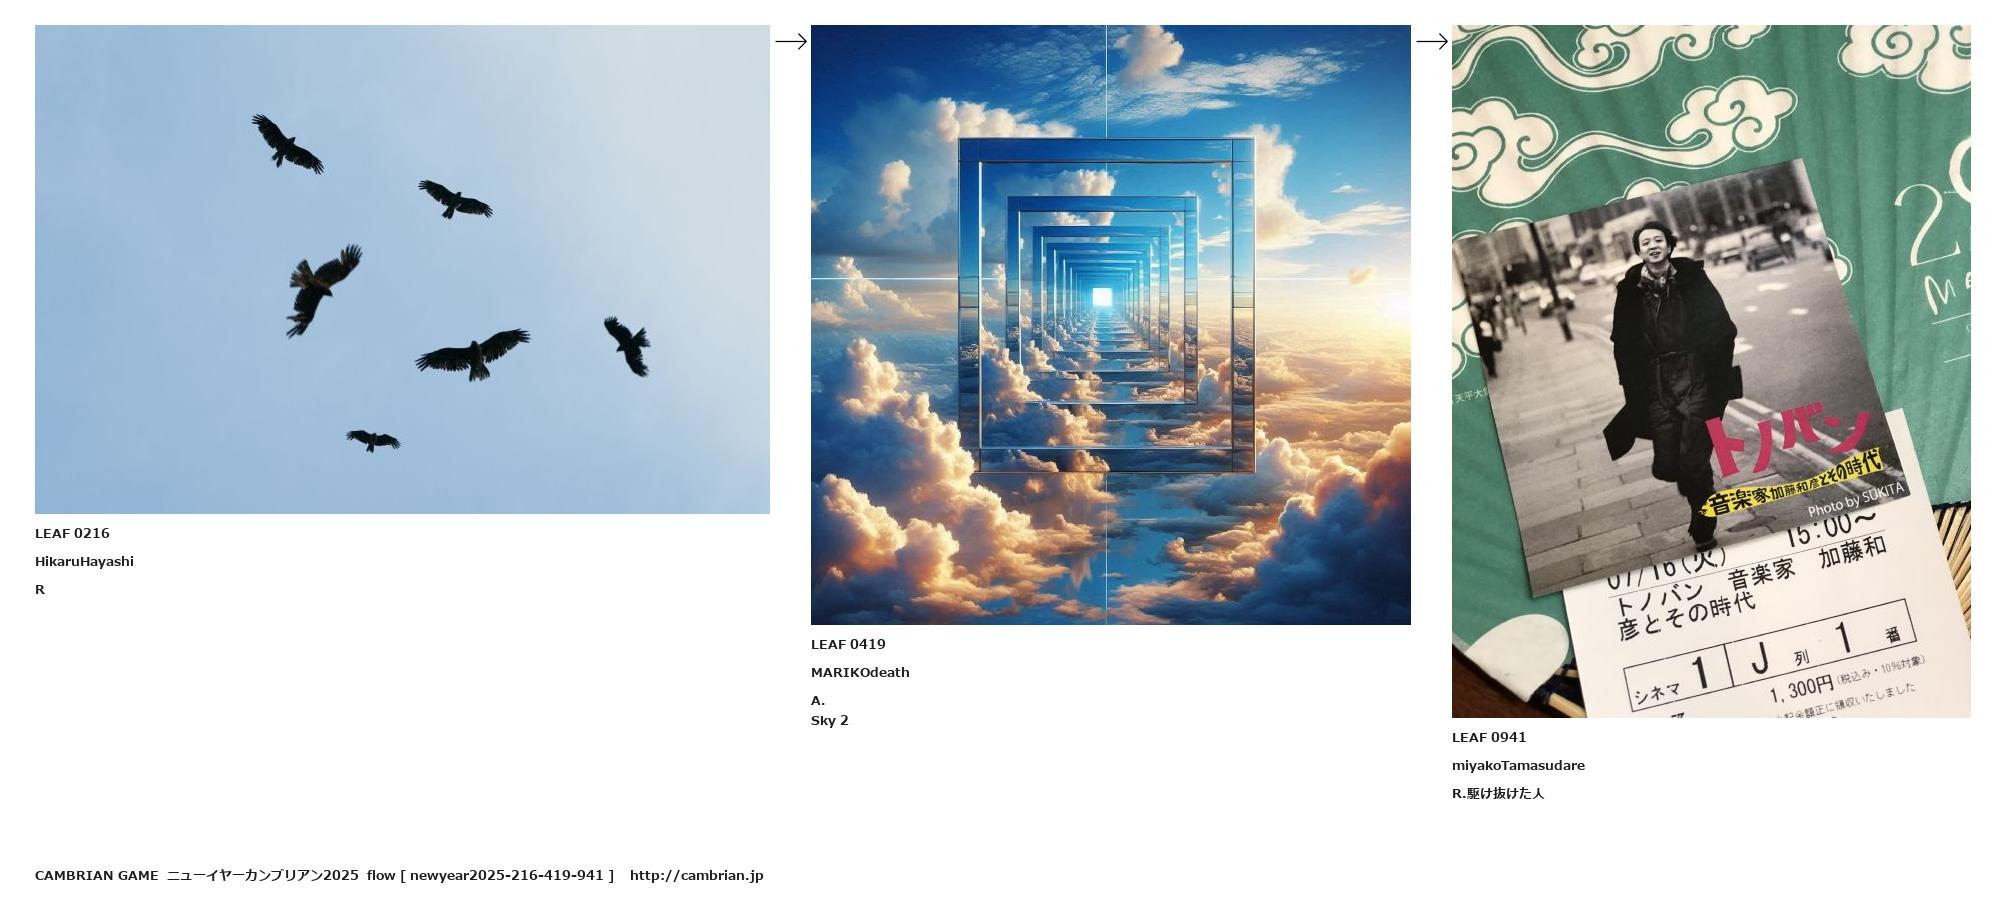Image resolution: width=2006 pixels, height=900 pixels.
Task: Click the http://cambrian.jp link
Action: click(x=696, y=876)
